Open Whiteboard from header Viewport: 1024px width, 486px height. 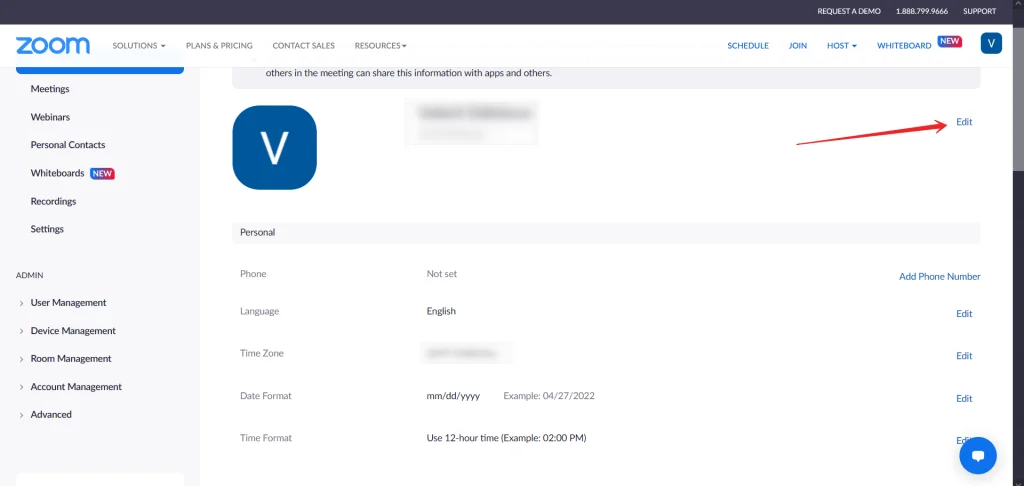tap(904, 46)
